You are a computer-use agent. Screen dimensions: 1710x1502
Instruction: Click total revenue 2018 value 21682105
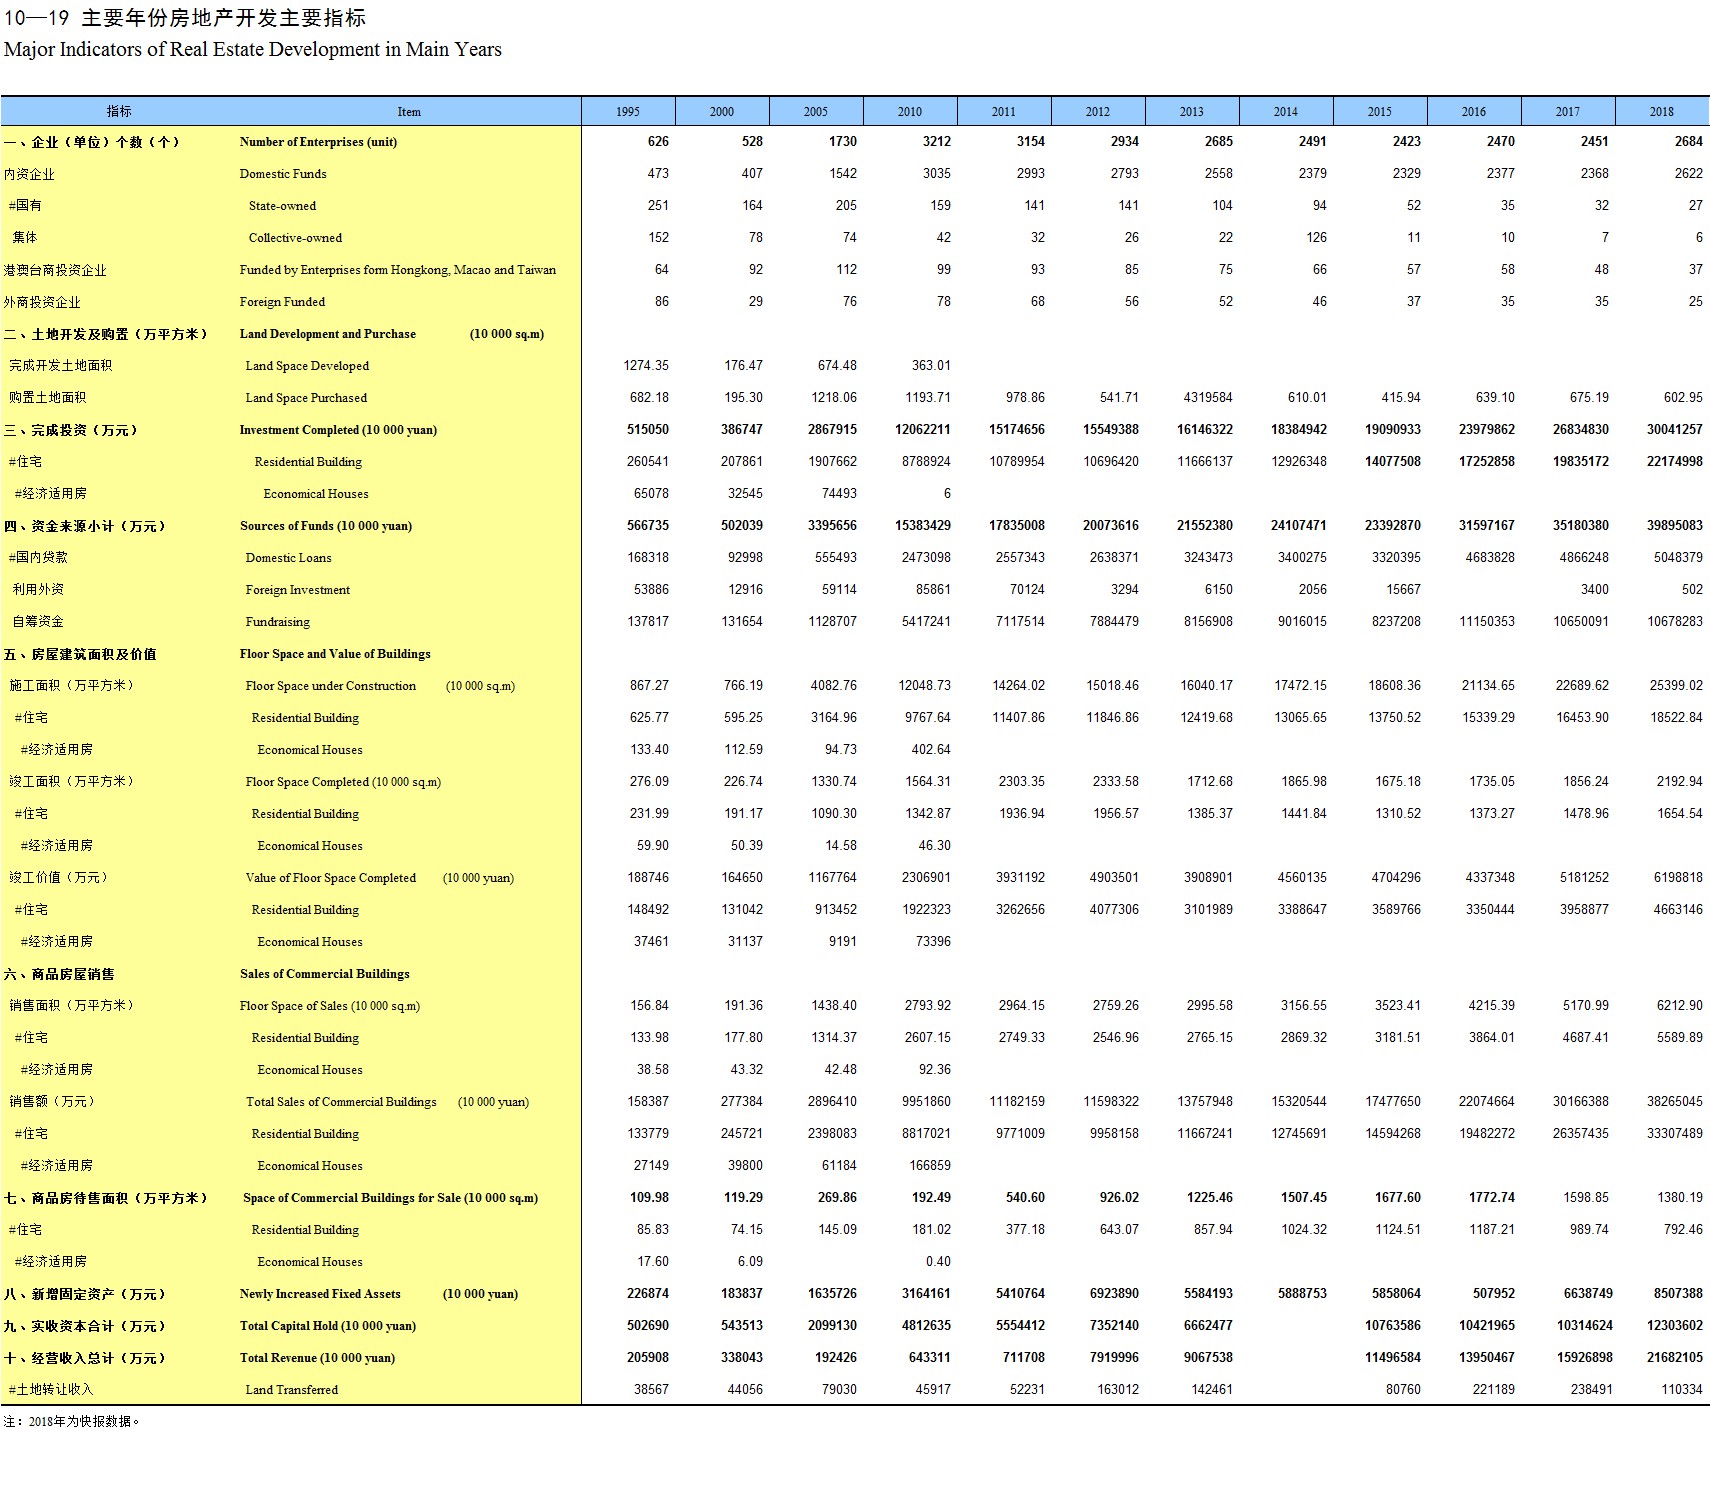(x=1675, y=1358)
